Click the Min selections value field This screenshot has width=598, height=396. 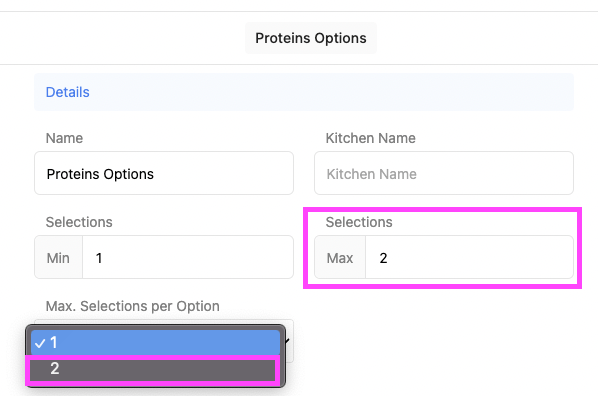(188, 257)
